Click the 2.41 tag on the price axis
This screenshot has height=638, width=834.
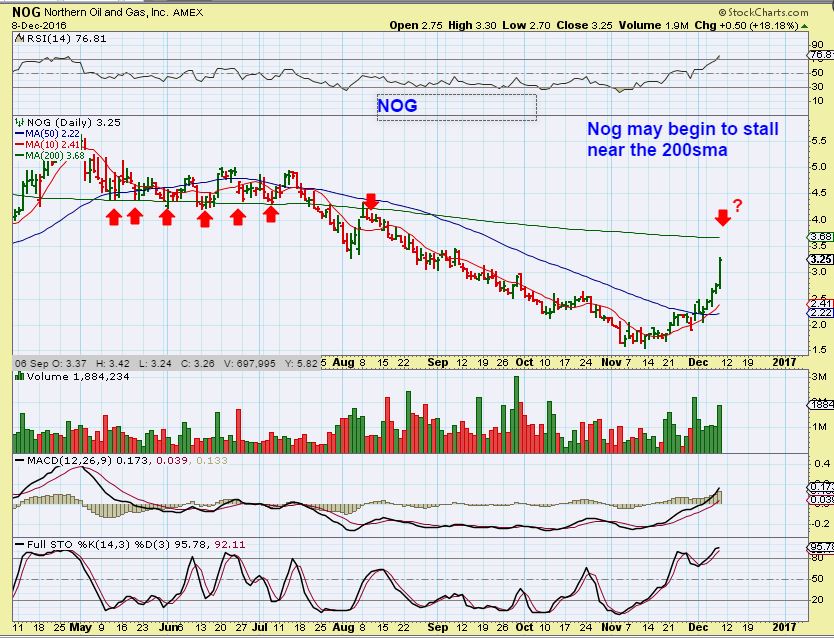point(820,304)
